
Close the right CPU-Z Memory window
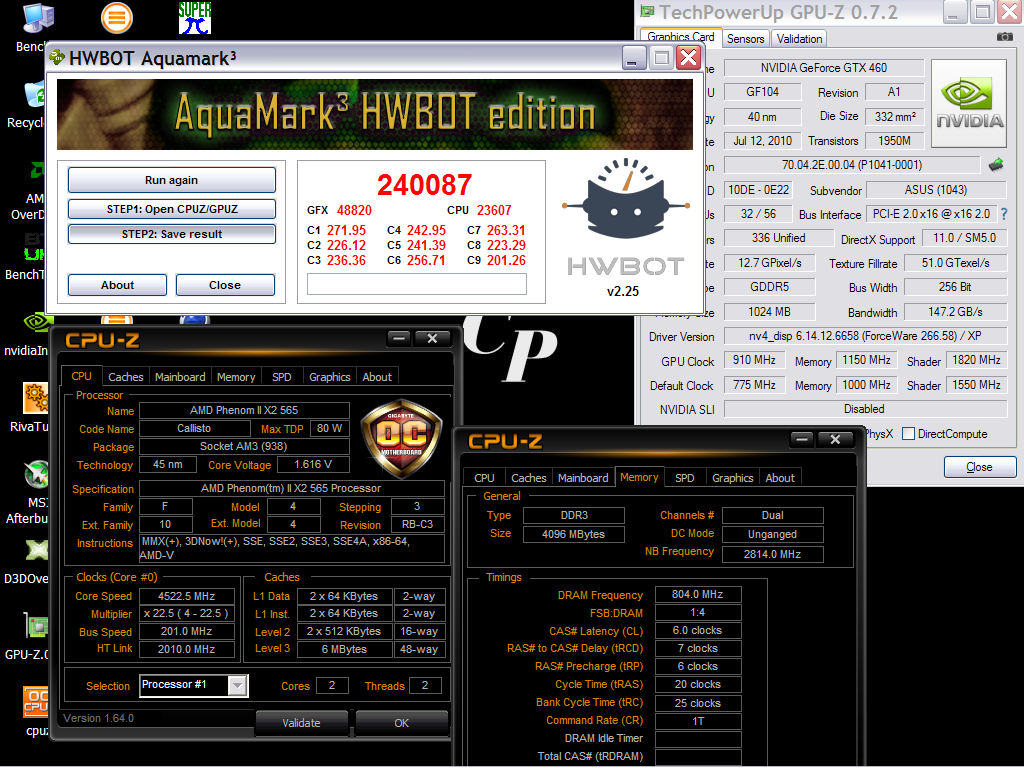click(x=835, y=439)
